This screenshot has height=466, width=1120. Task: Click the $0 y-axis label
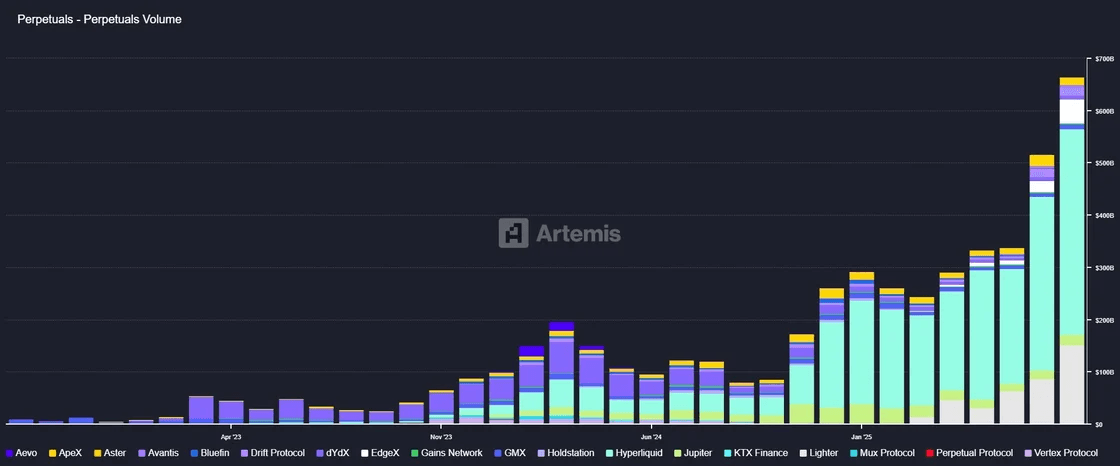pos(1099,425)
